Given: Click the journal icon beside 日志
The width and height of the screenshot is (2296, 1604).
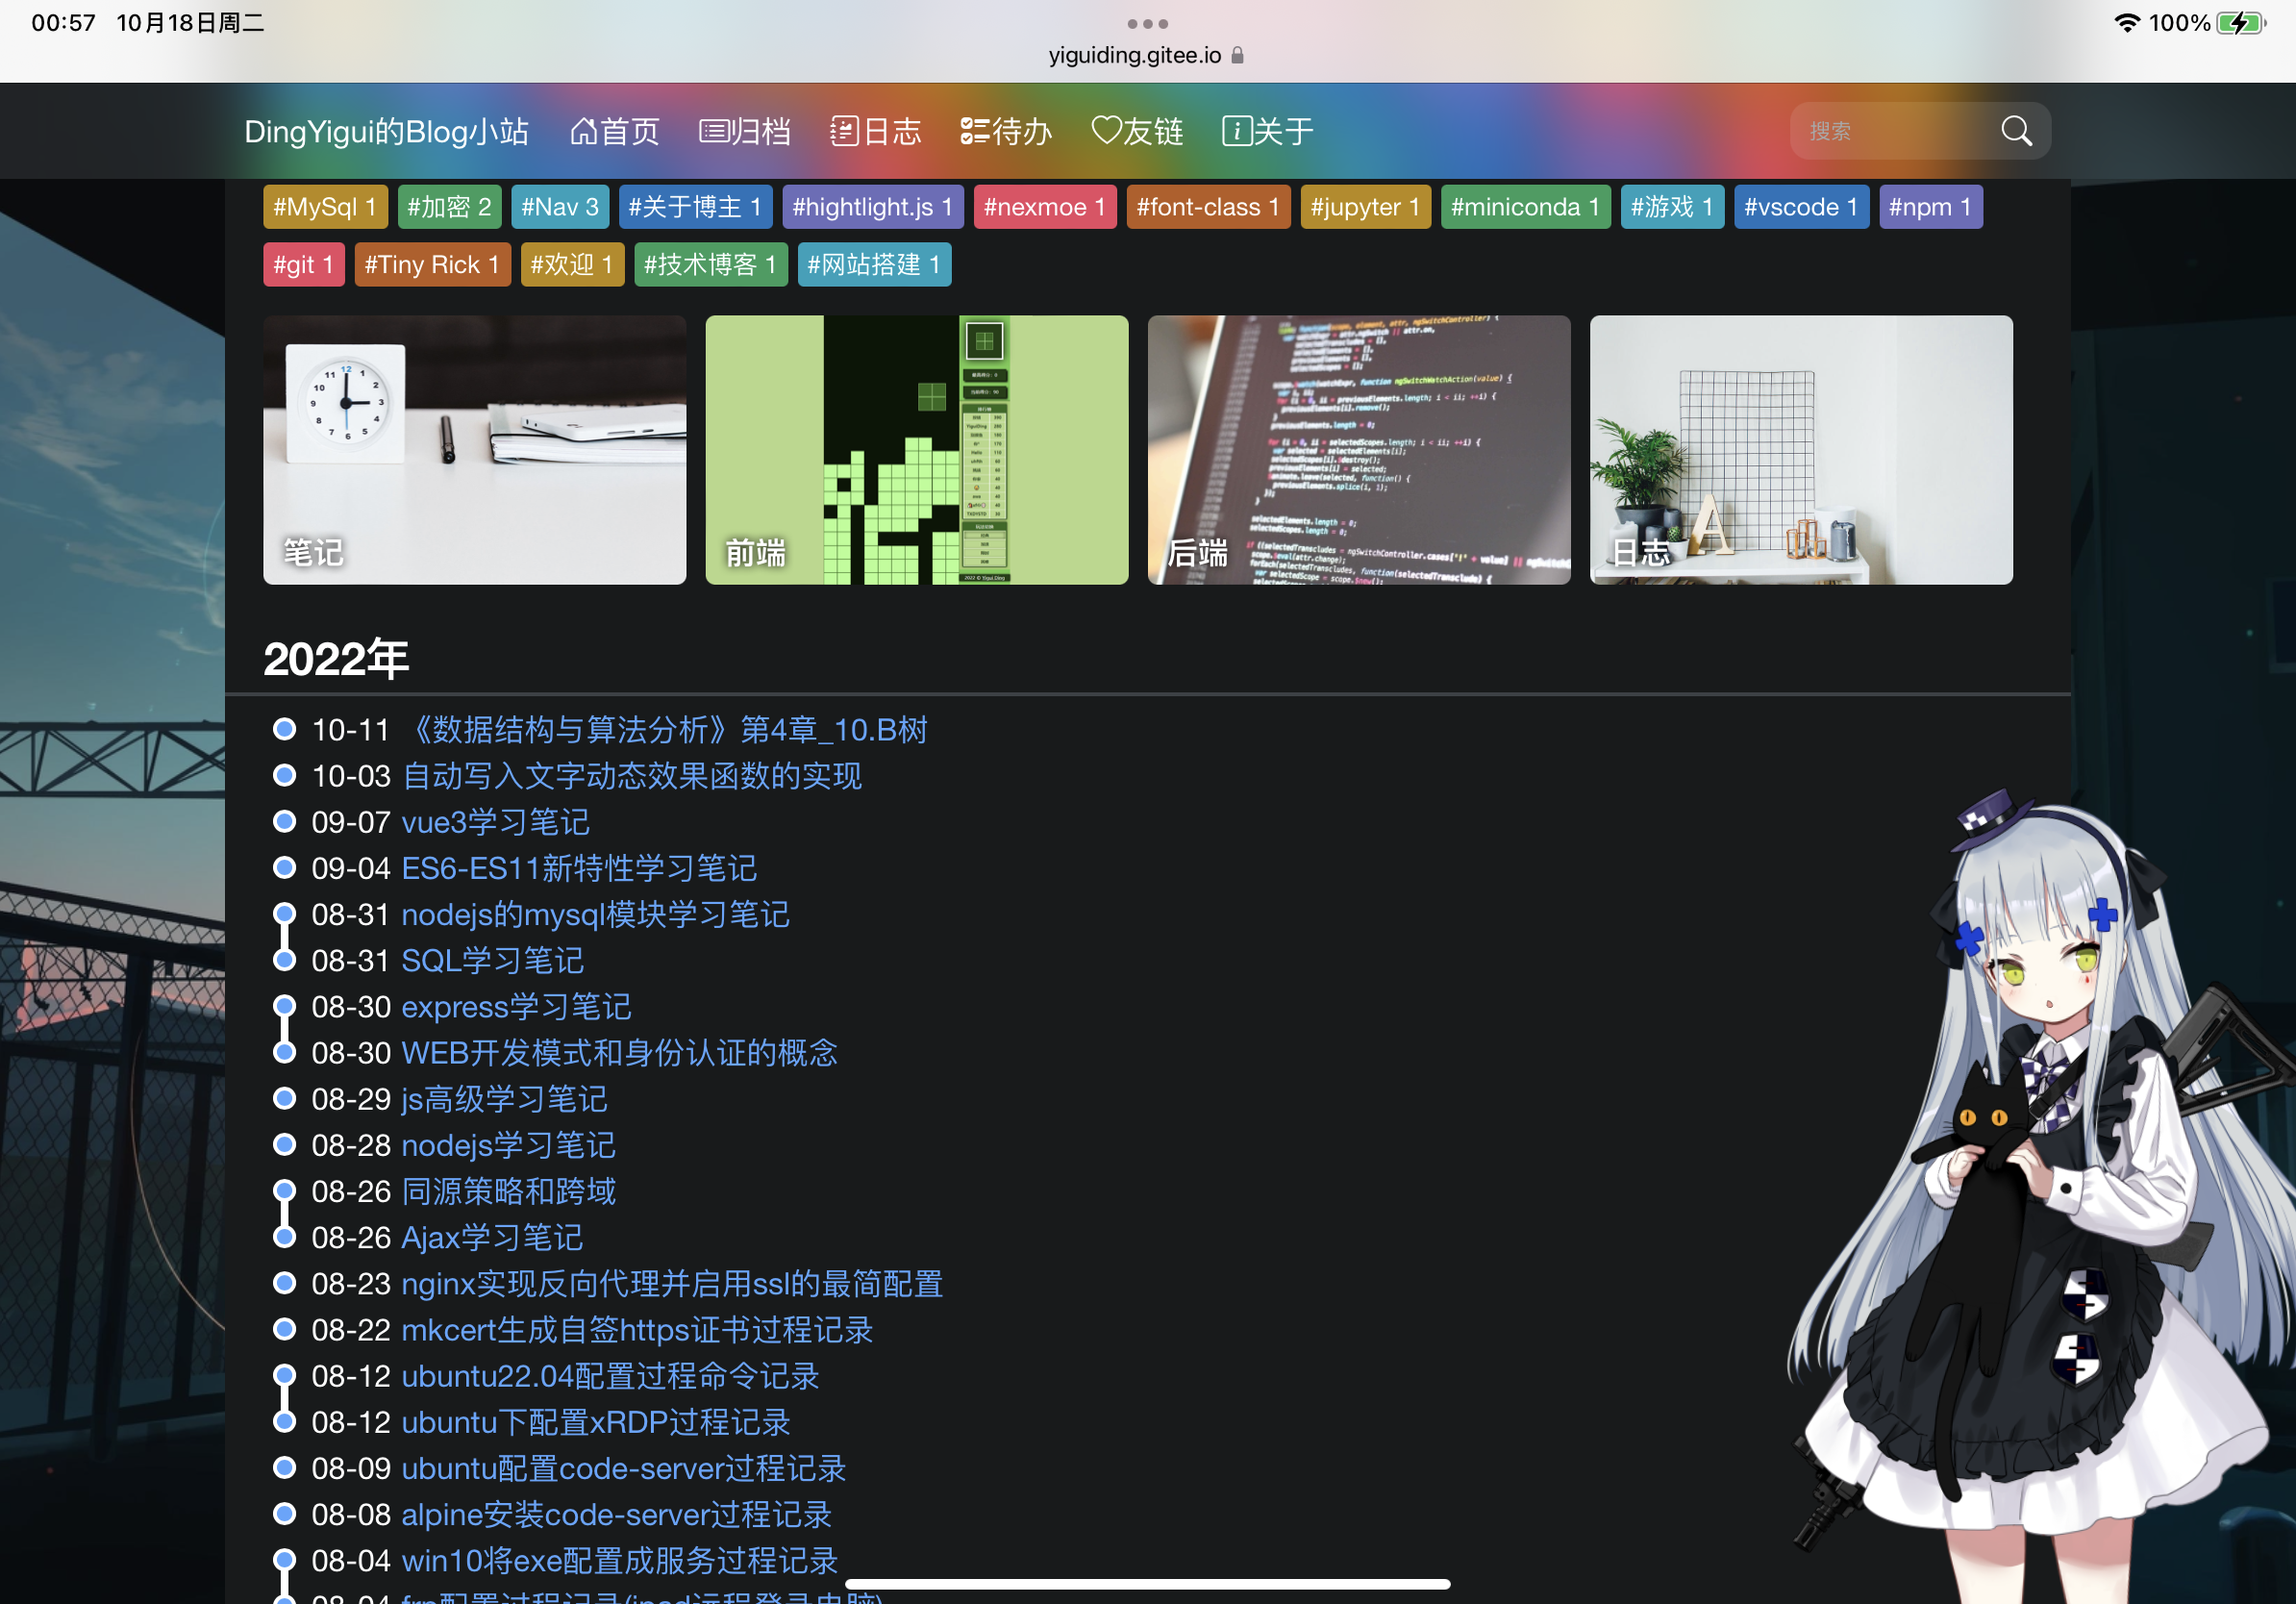Looking at the screenshot, I should 844,131.
